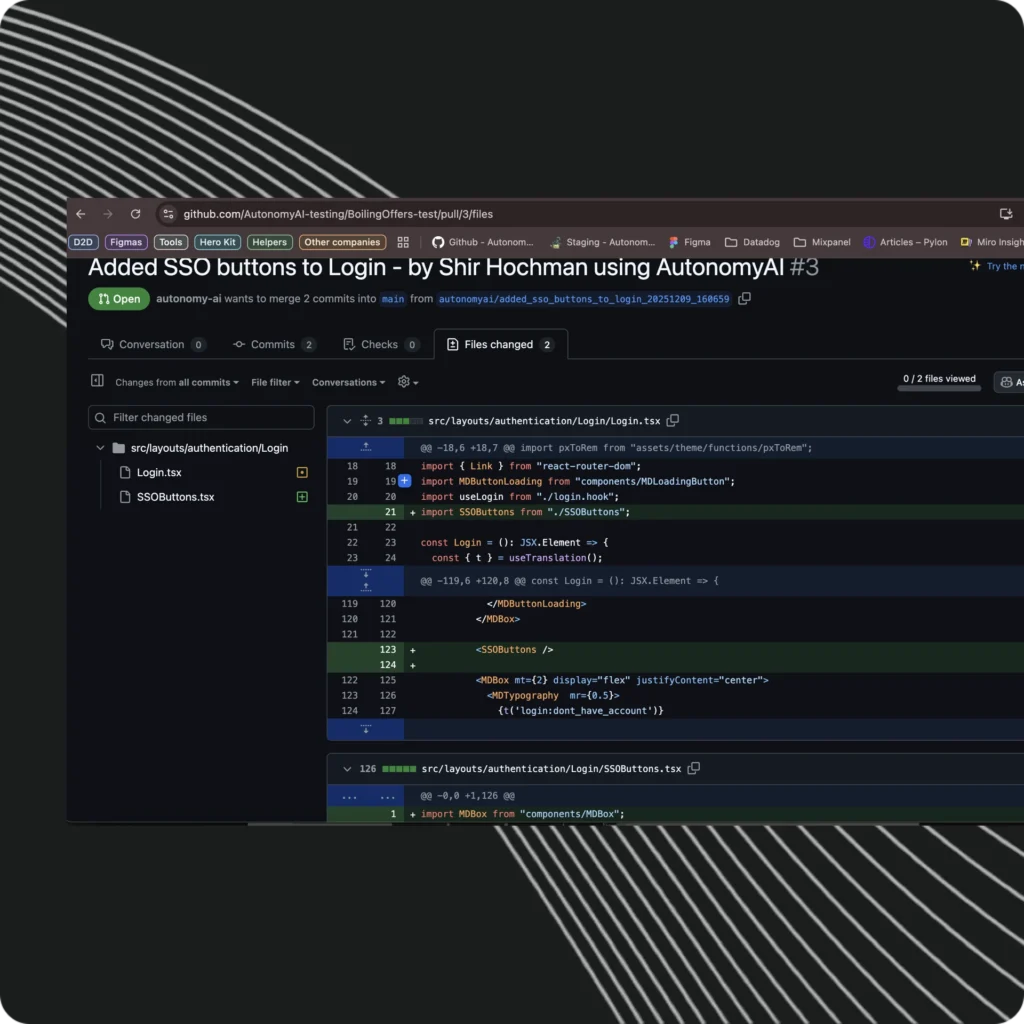1024x1024 pixels.
Task: Copy the SSOButtons.tsx file path
Action: [694, 769]
